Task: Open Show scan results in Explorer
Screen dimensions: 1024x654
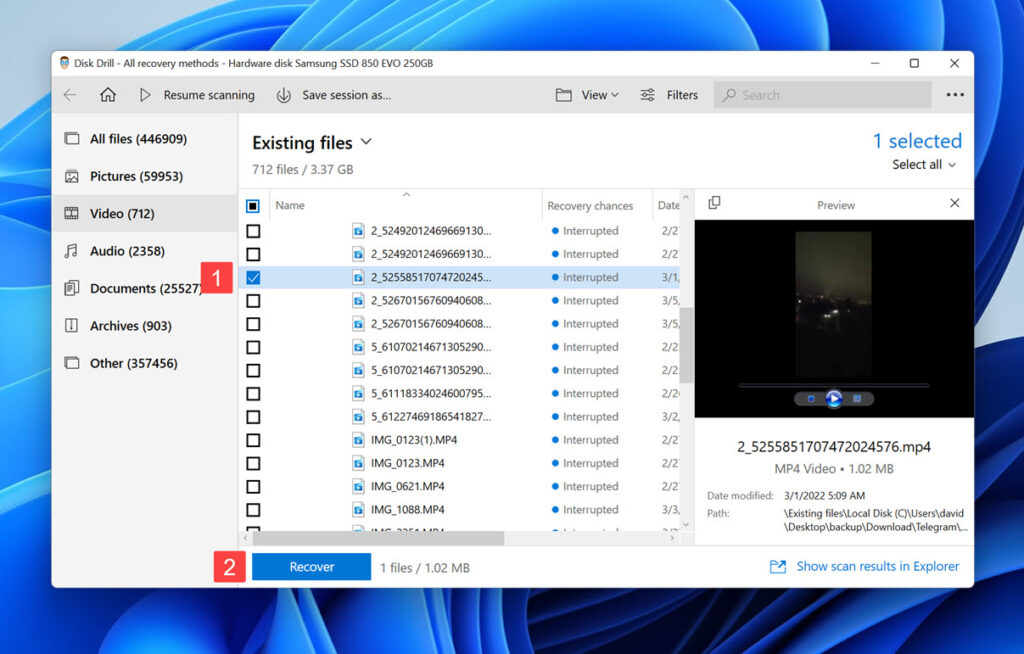Action: tap(877, 566)
